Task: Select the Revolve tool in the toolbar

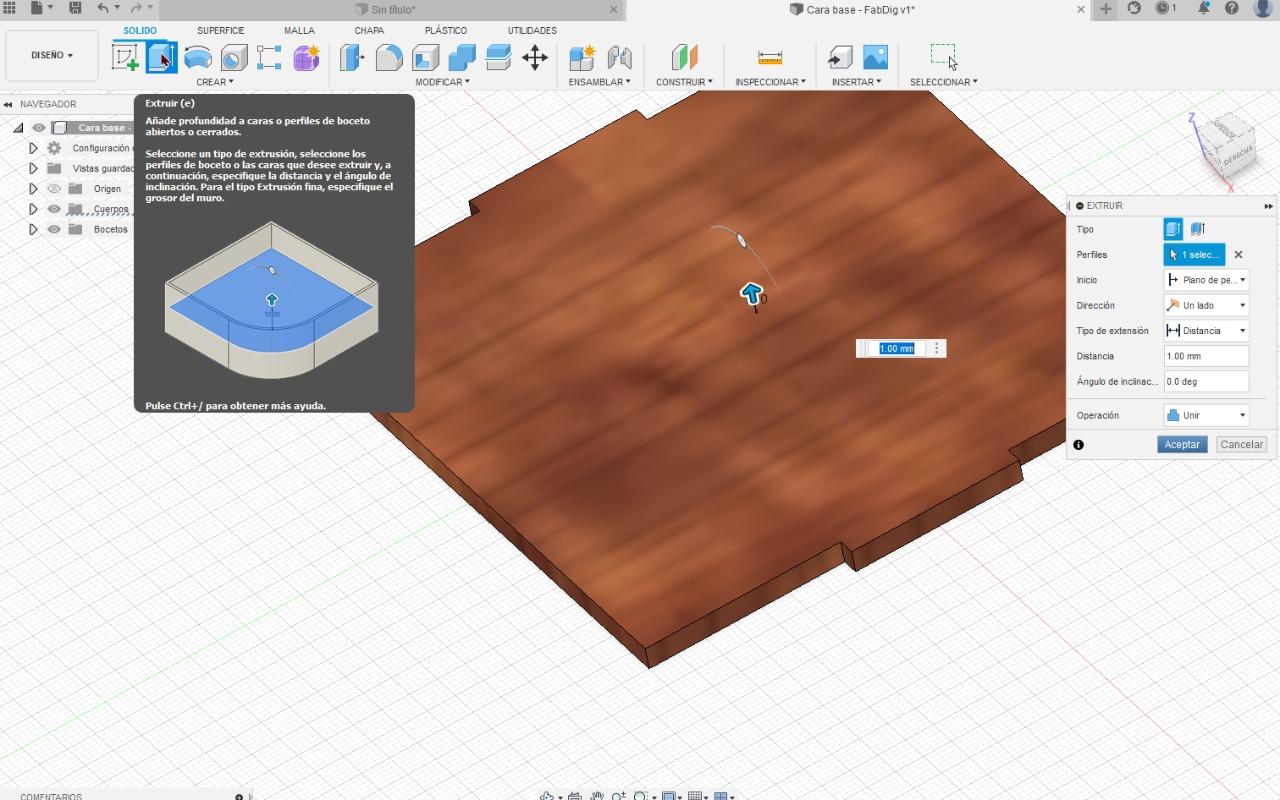Action: coord(198,57)
